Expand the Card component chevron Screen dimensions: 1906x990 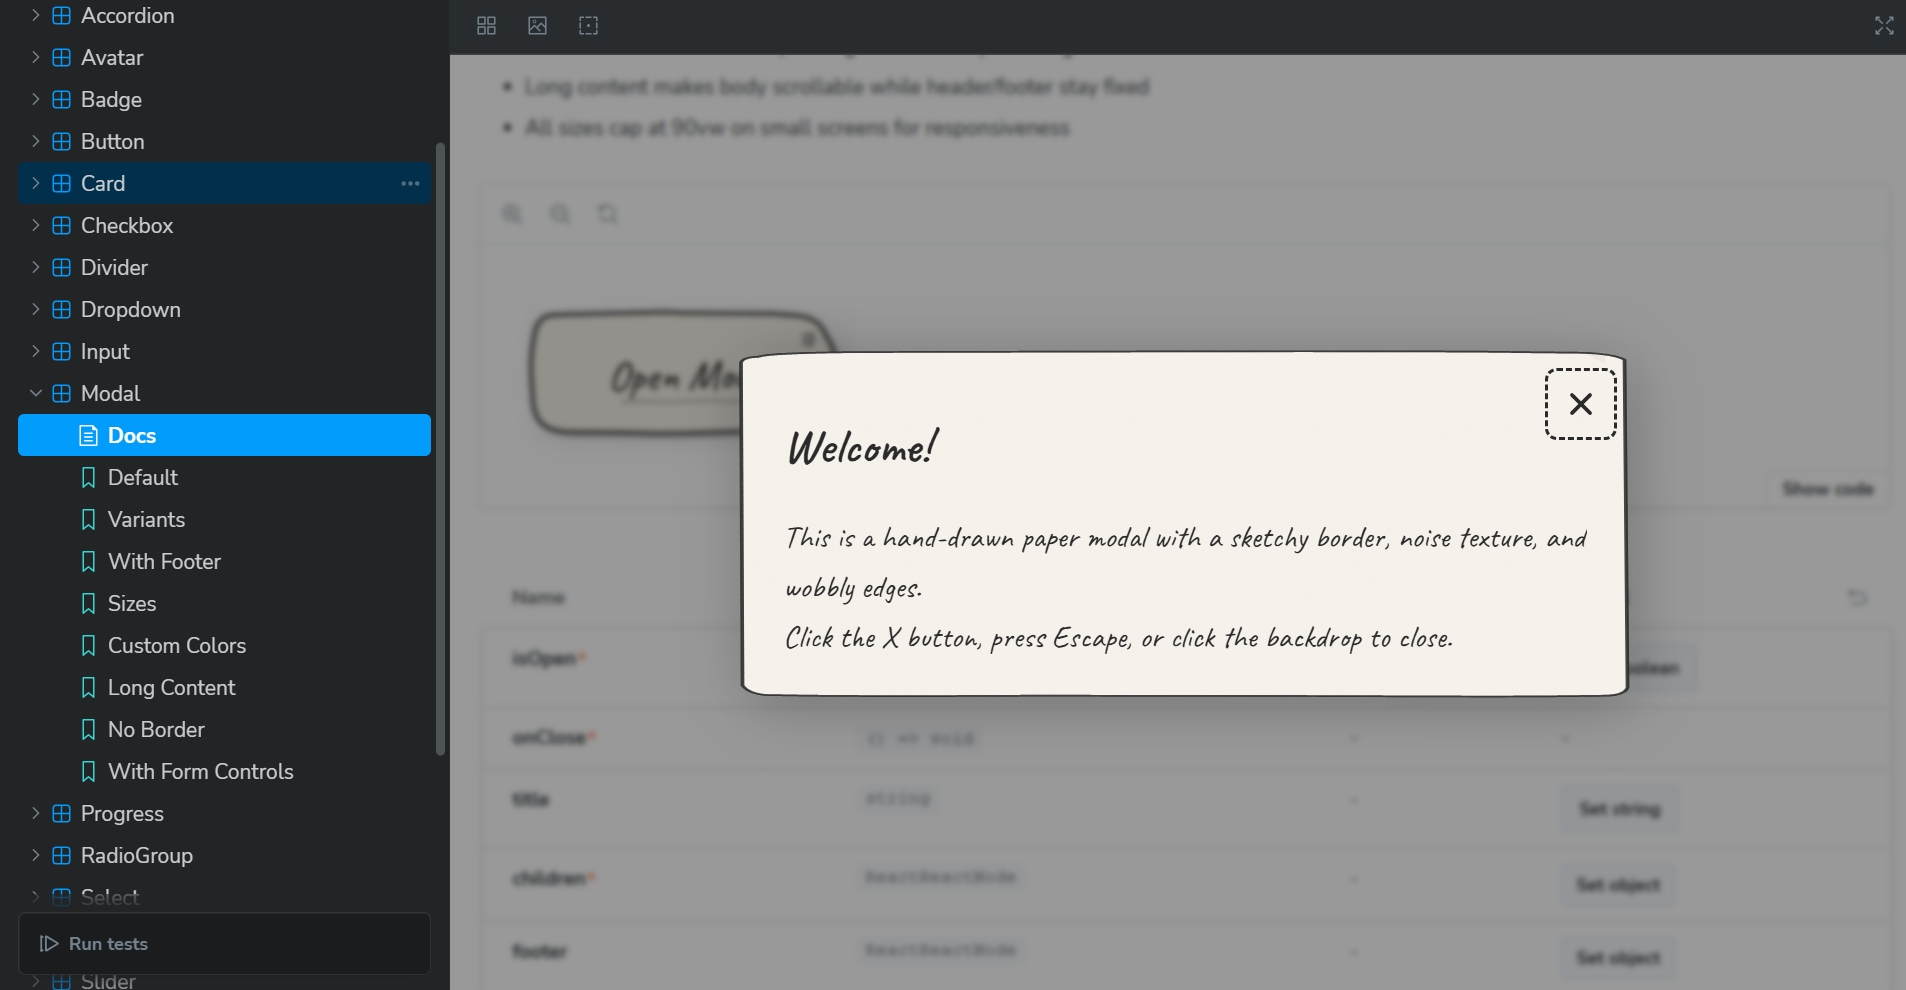[36, 183]
